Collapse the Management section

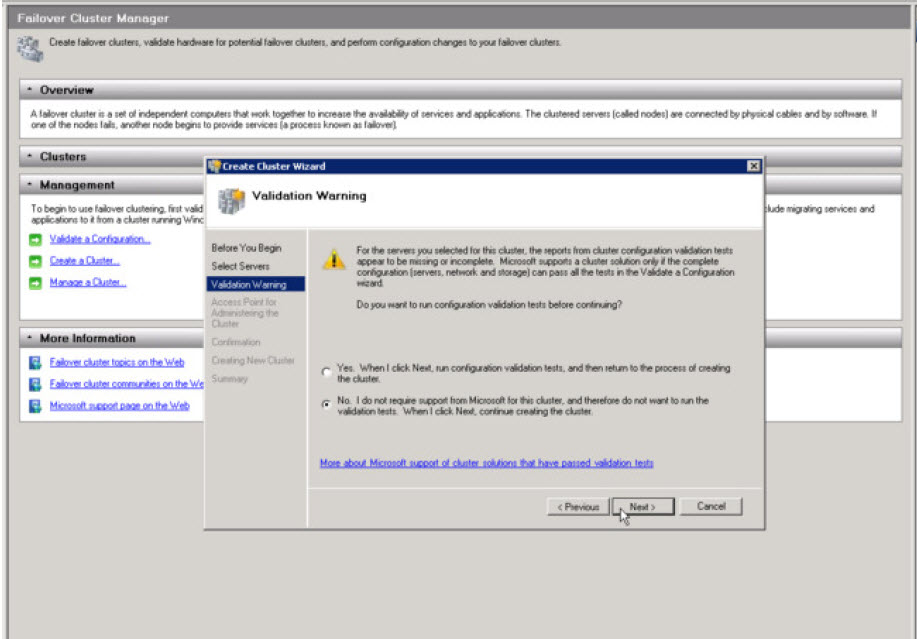point(29,185)
